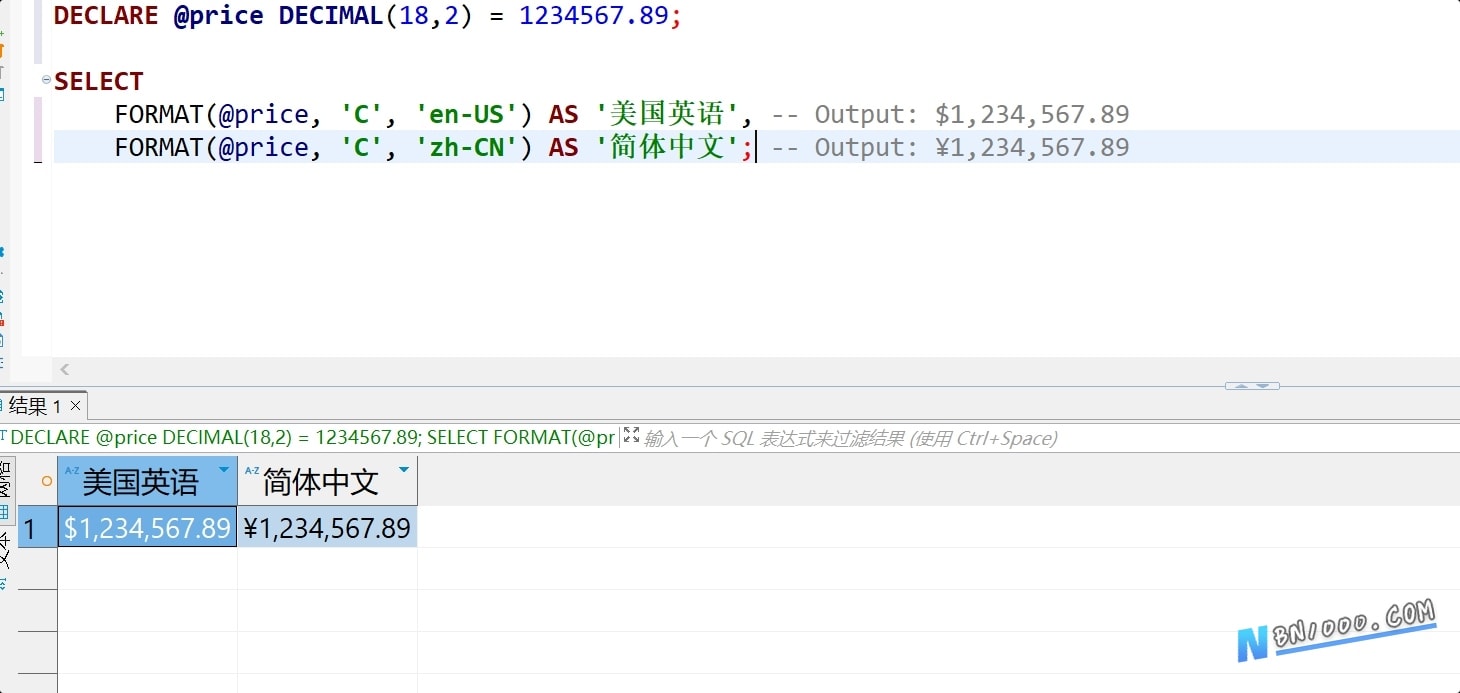Image resolution: width=1460 pixels, height=693 pixels.
Task: Select the cell with ¥1,234,567.89
Action: (328, 527)
